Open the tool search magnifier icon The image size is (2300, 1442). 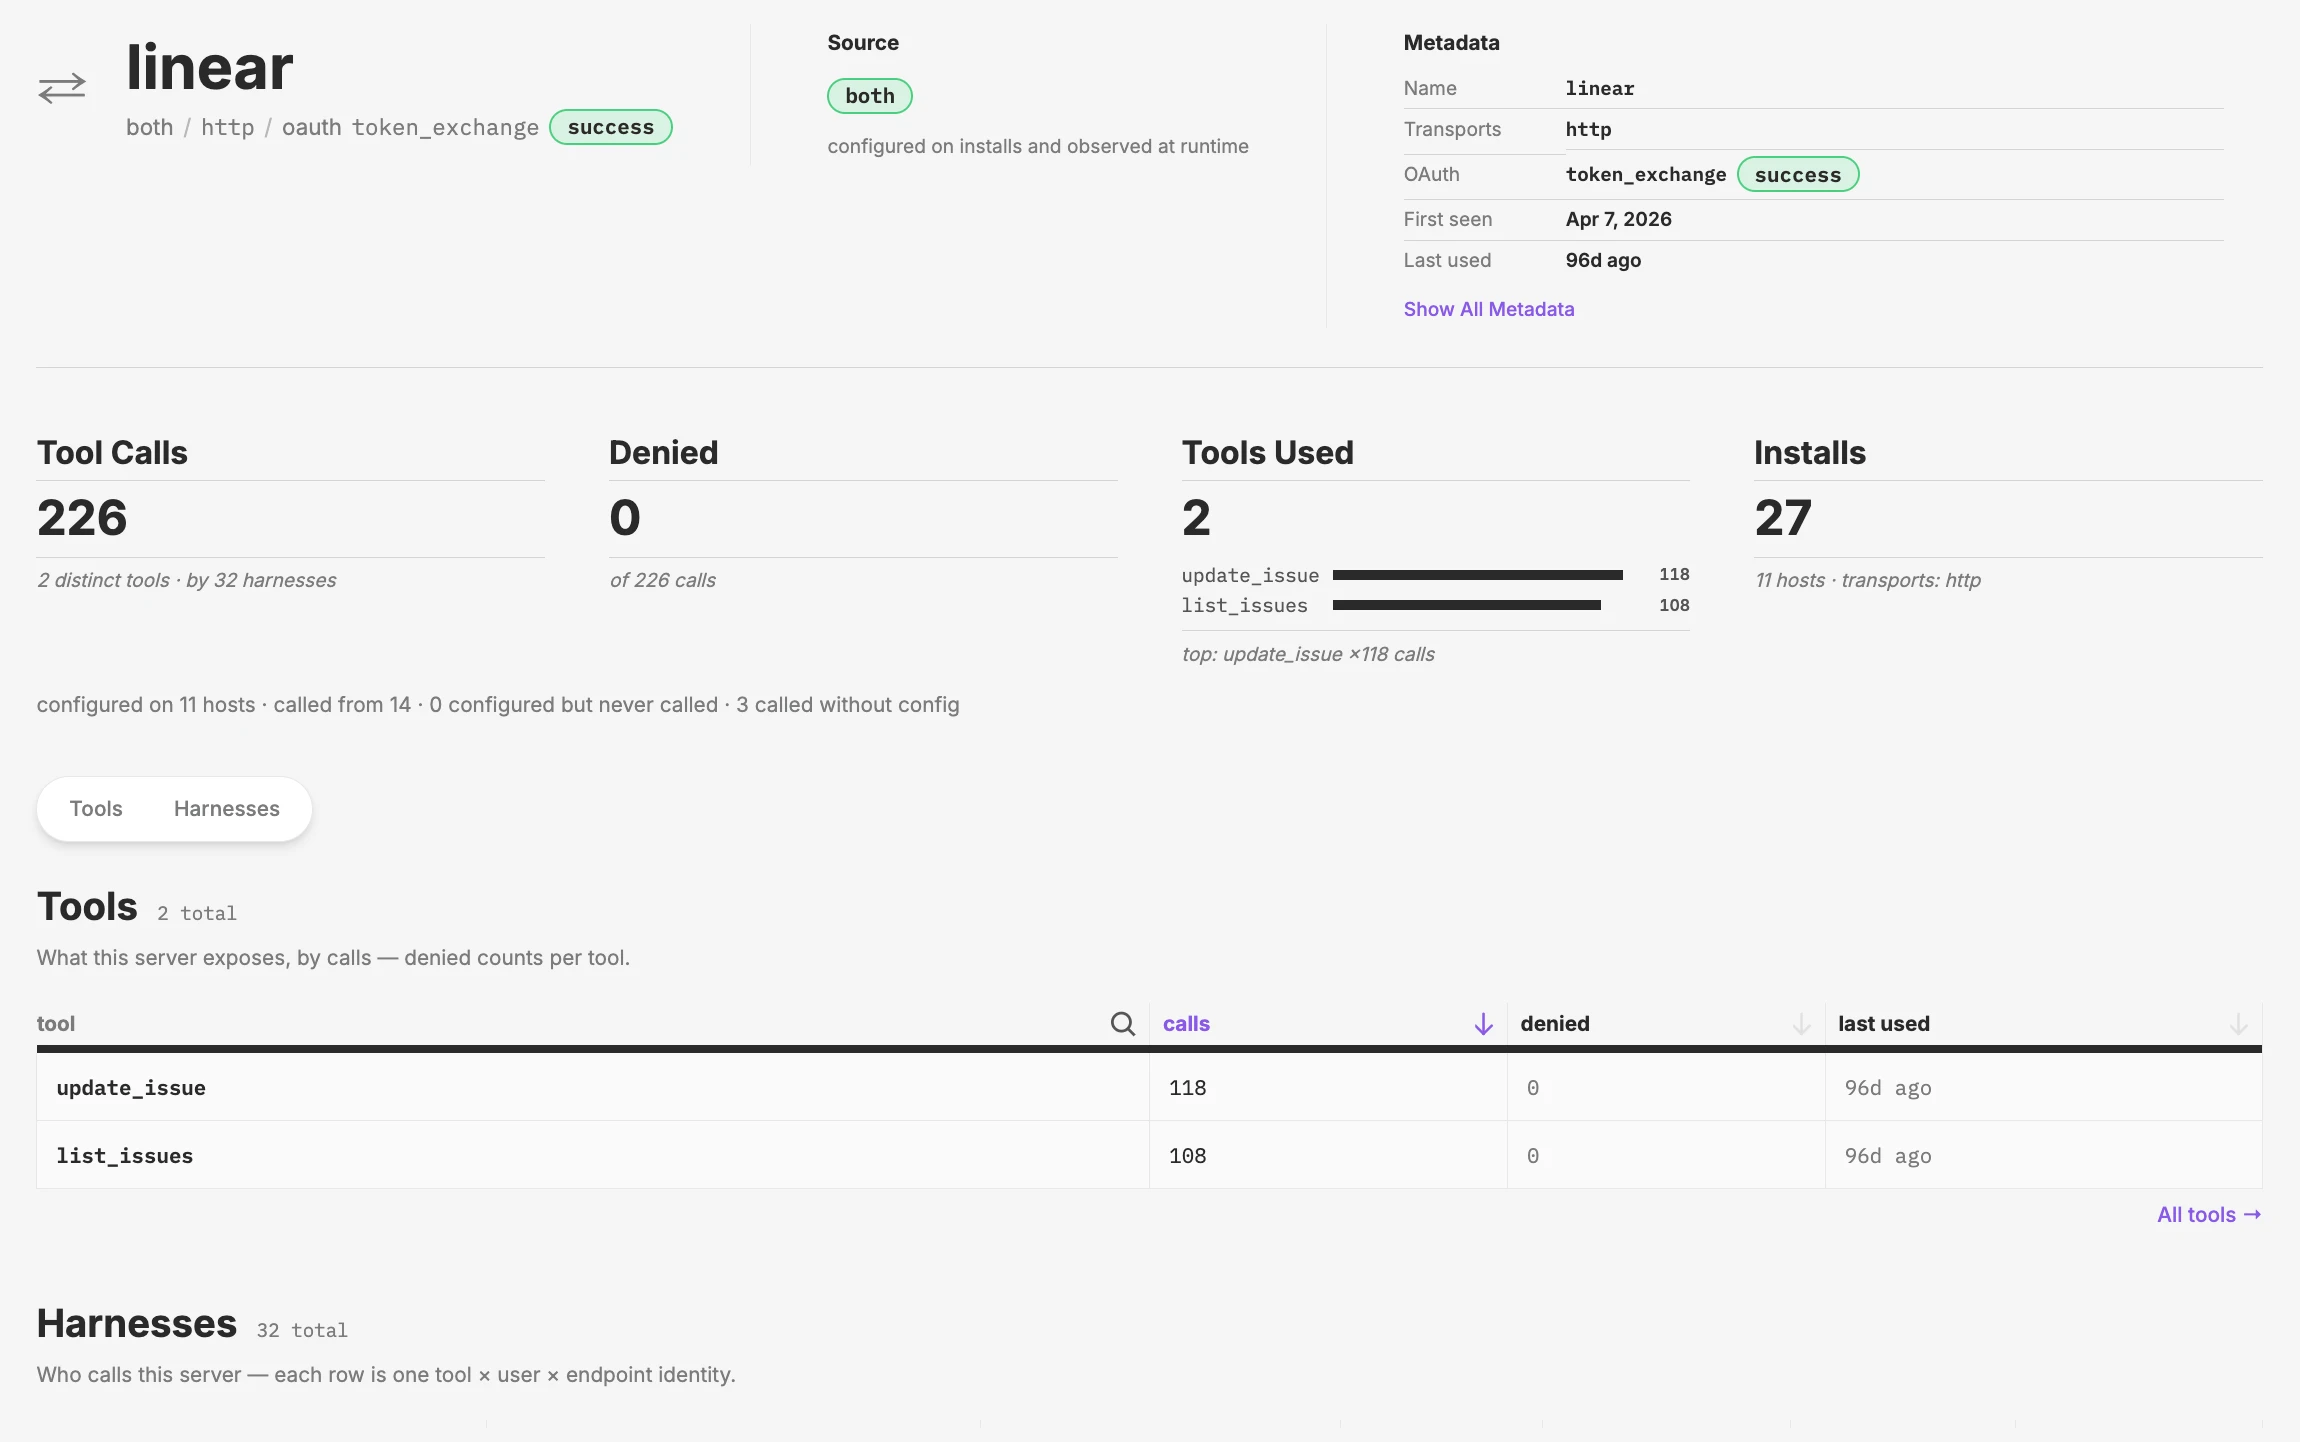tap(1123, 1023)
